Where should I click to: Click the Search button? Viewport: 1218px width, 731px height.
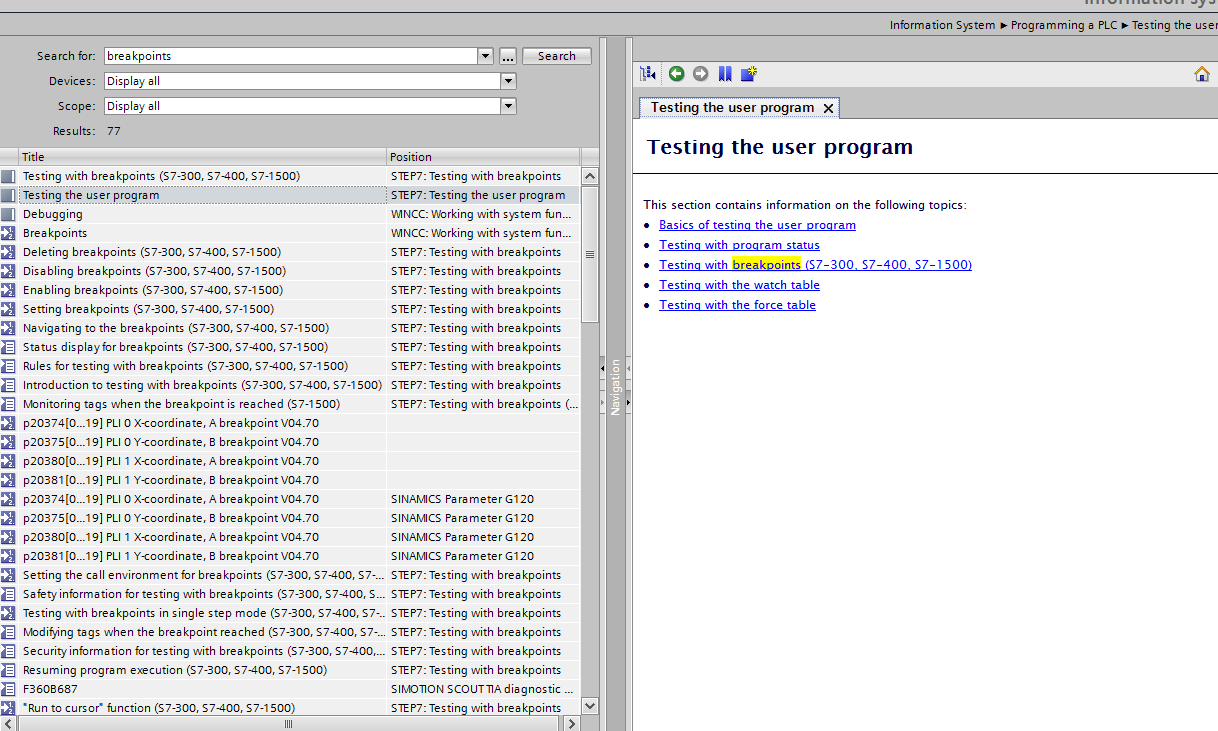point(557,56)
